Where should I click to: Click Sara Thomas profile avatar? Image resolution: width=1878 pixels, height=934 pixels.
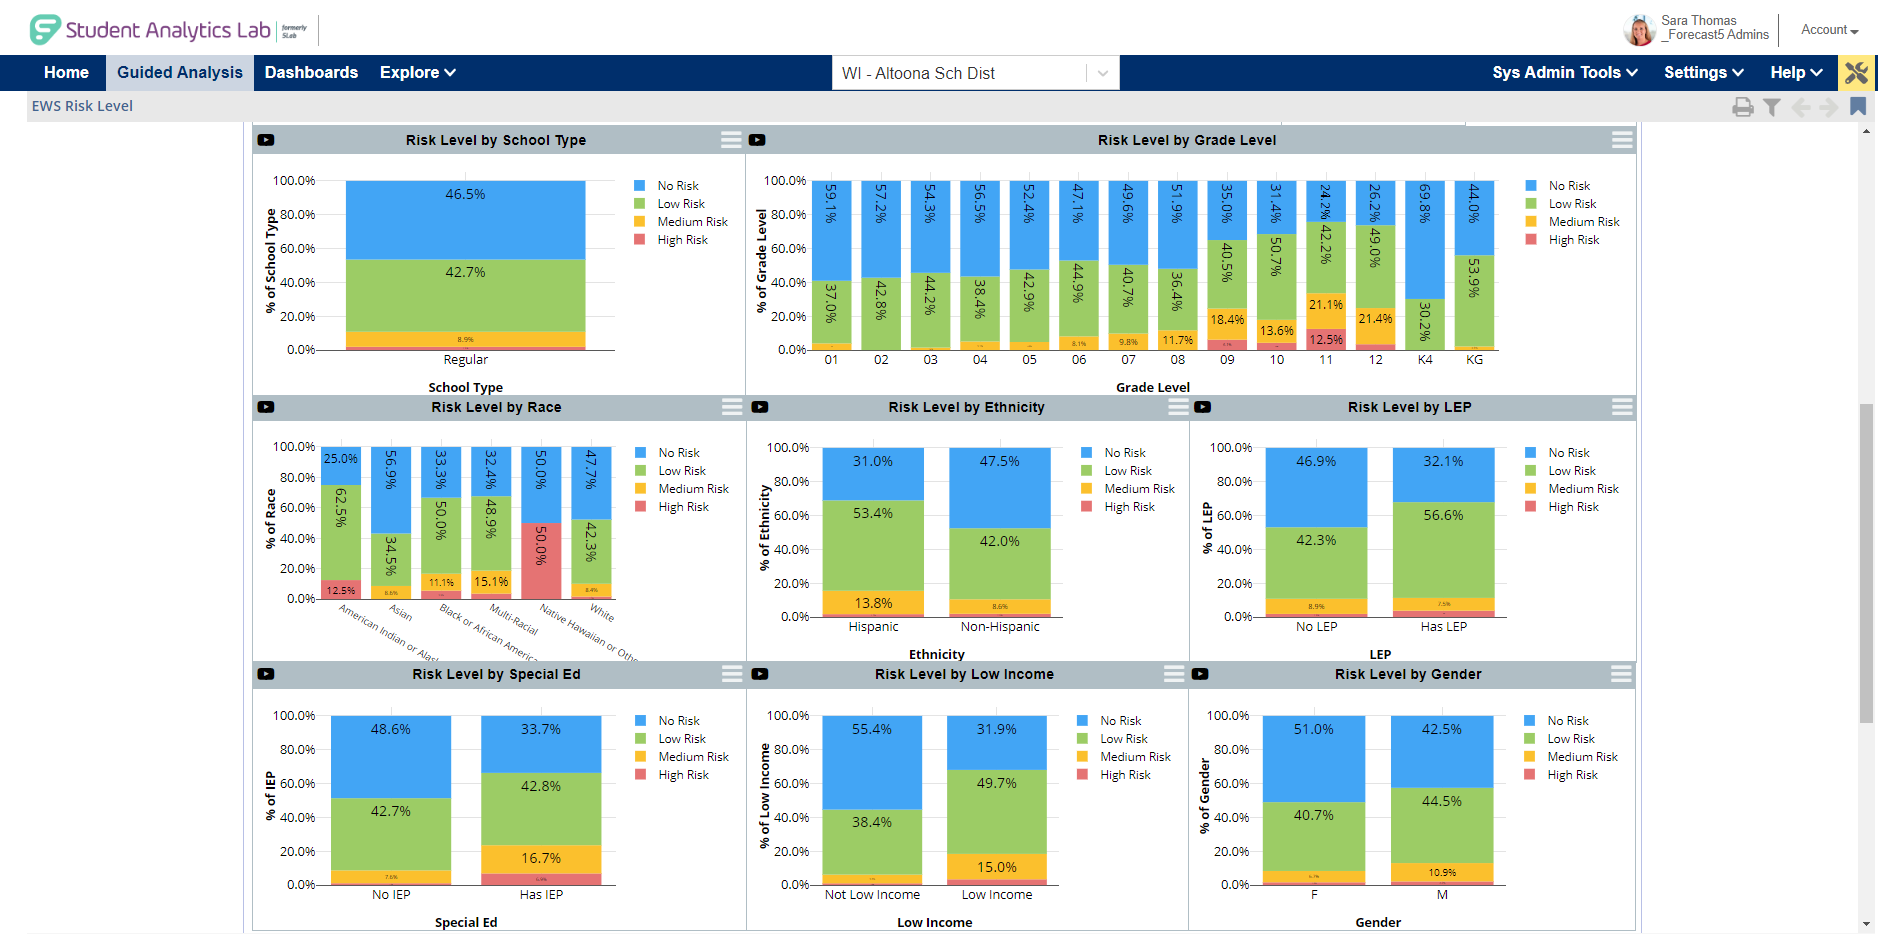[1639, 30]
